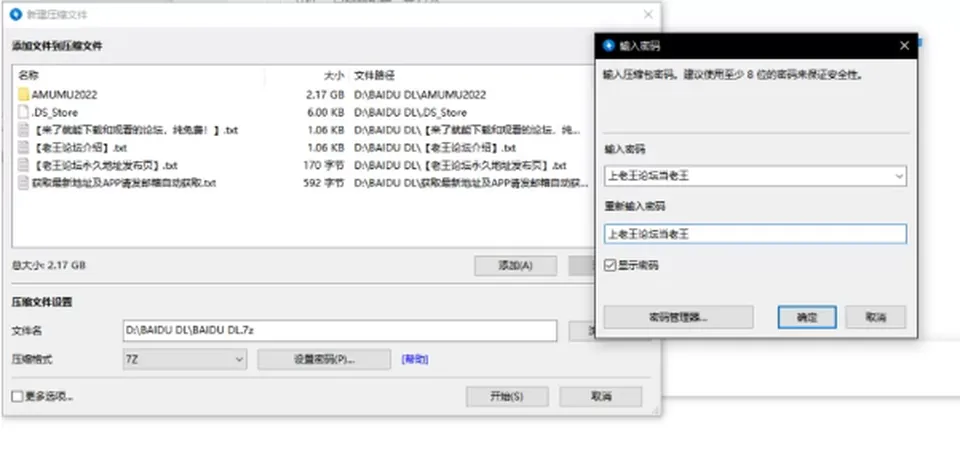This screenshot has height=452, width=960.
Task: Click the AMUMU2022 folder icon
Action: [x=23, y=94]
